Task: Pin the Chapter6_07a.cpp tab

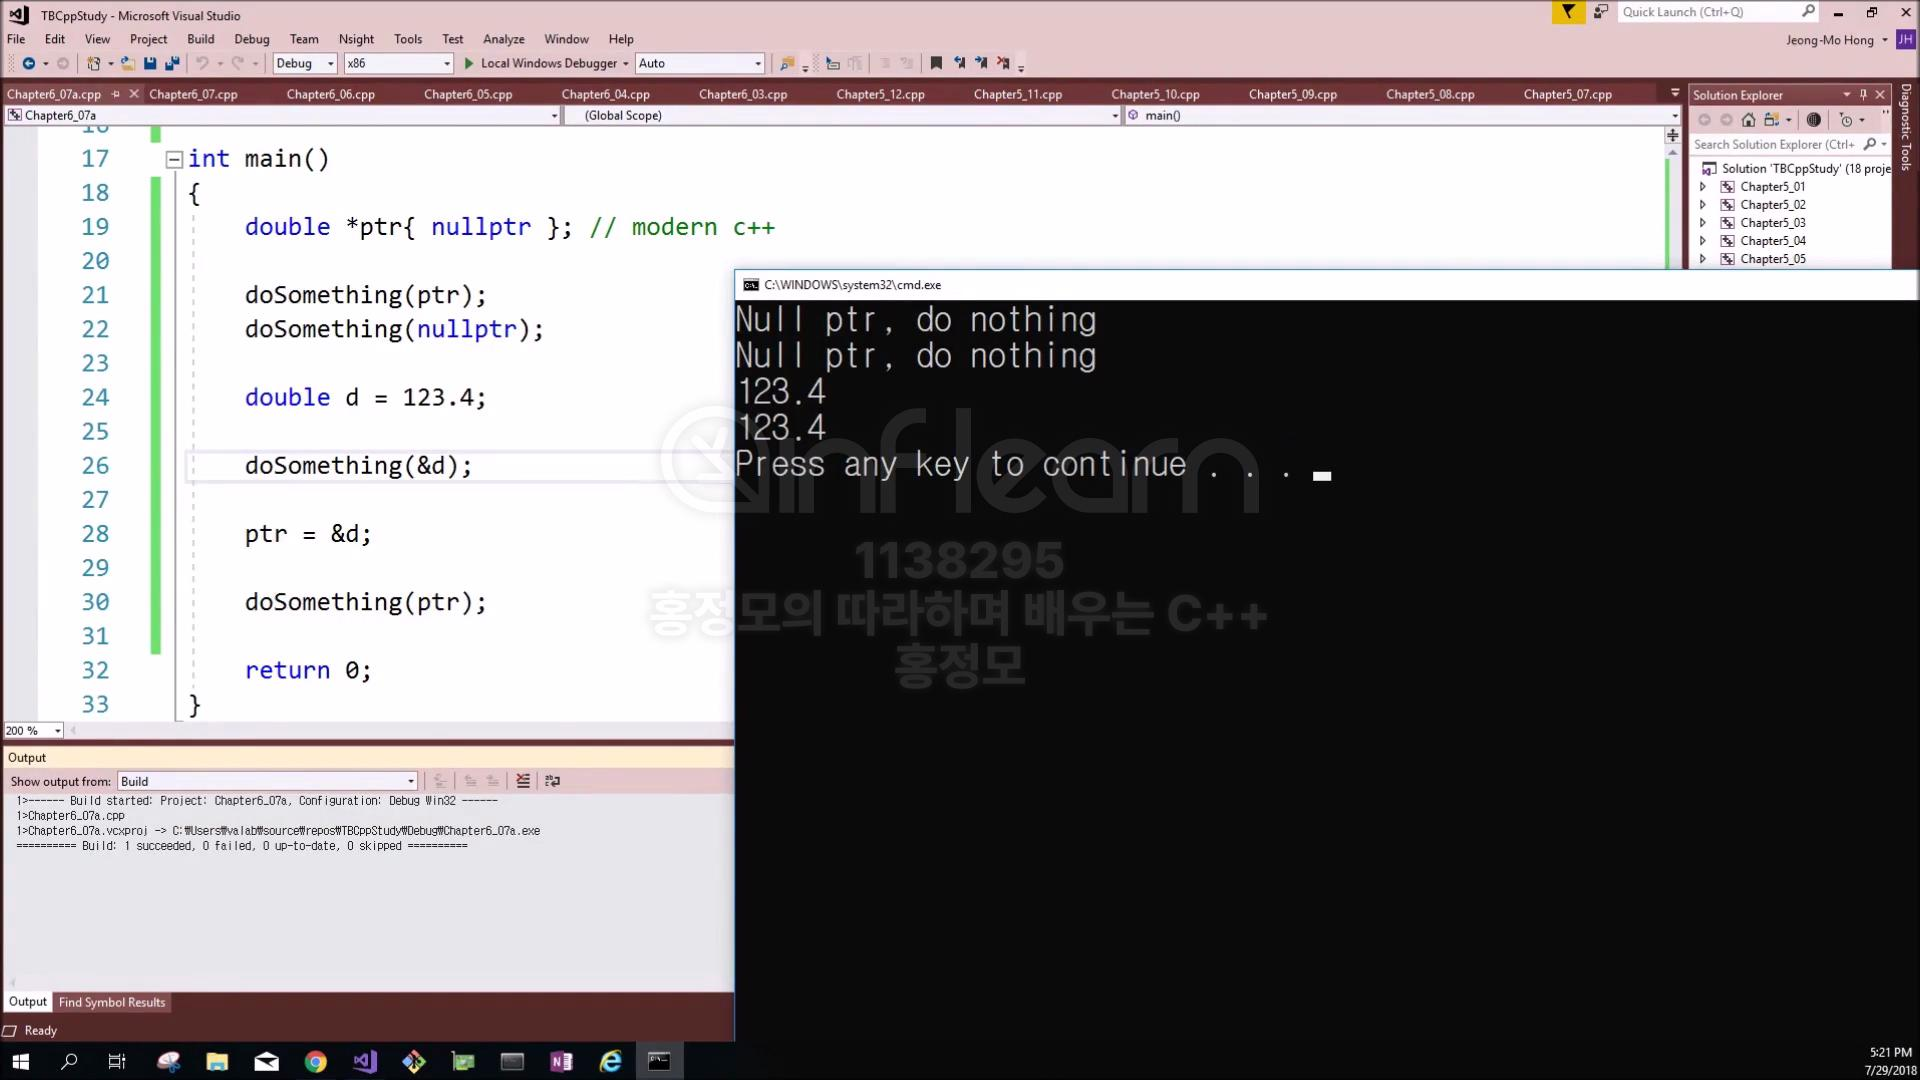Action: coord(116,94)
